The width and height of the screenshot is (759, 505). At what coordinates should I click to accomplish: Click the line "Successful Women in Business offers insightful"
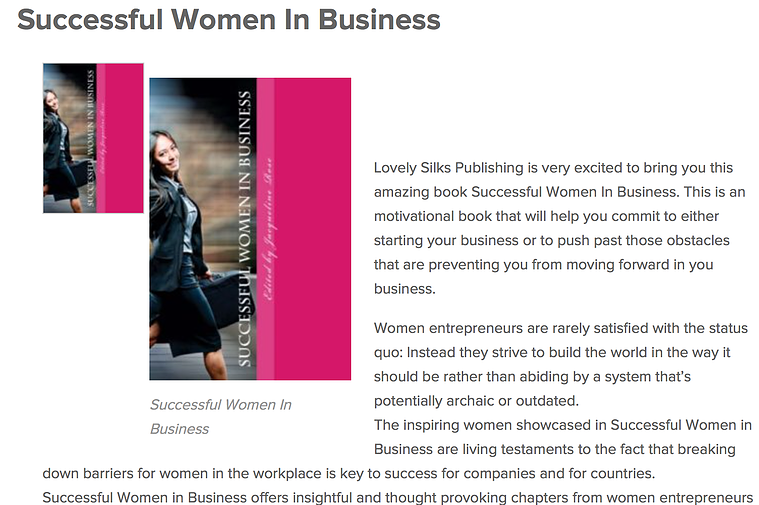397,497
